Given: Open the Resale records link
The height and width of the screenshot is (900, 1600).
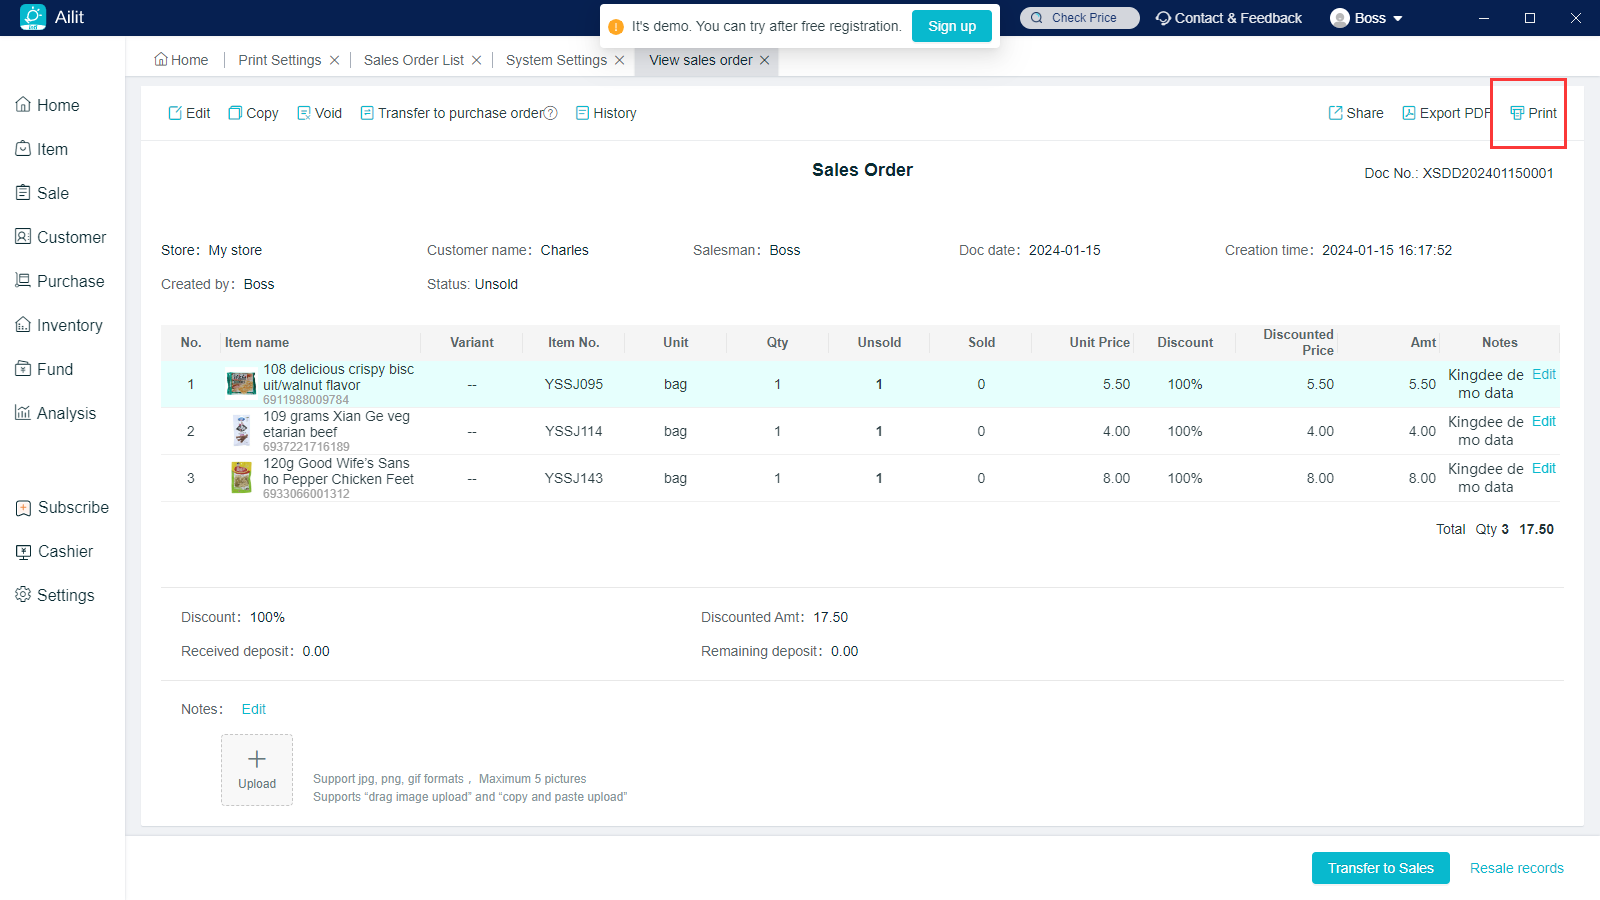Looking at the screenshot, I should pyautogui.click(x=1516, y=868).
